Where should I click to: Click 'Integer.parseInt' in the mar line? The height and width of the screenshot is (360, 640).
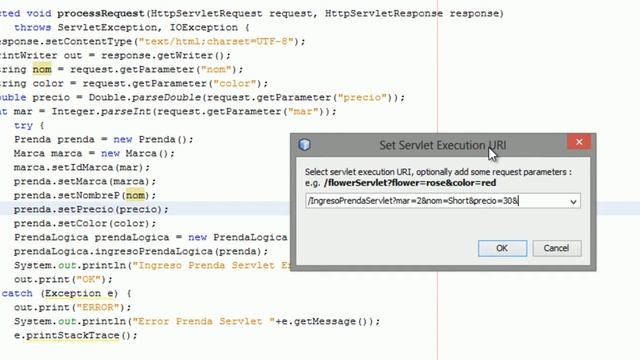(x=101, y=111)
